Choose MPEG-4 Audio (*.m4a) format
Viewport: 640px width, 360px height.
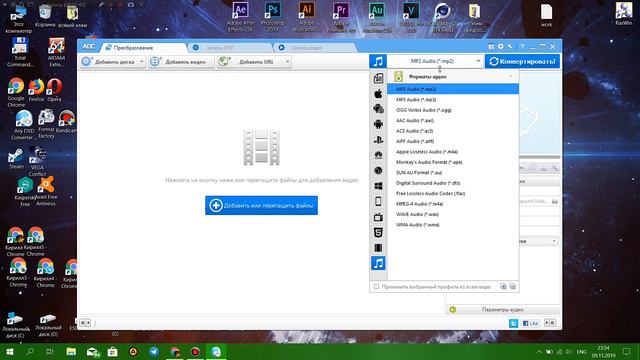point(453,204)
